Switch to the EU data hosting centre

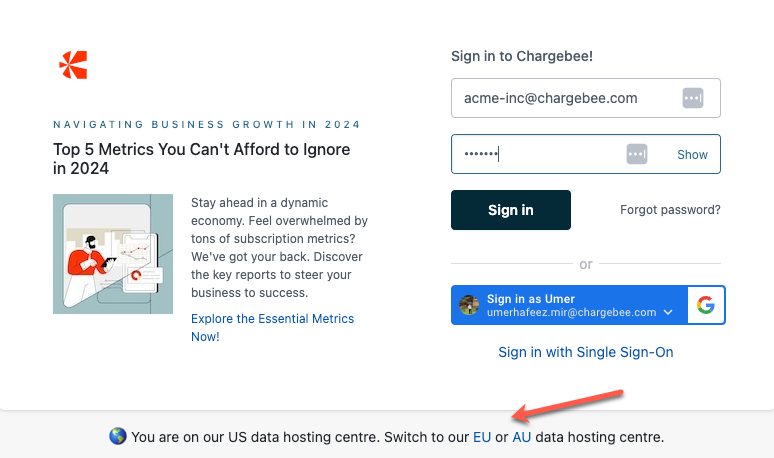(x=482, y=437)
